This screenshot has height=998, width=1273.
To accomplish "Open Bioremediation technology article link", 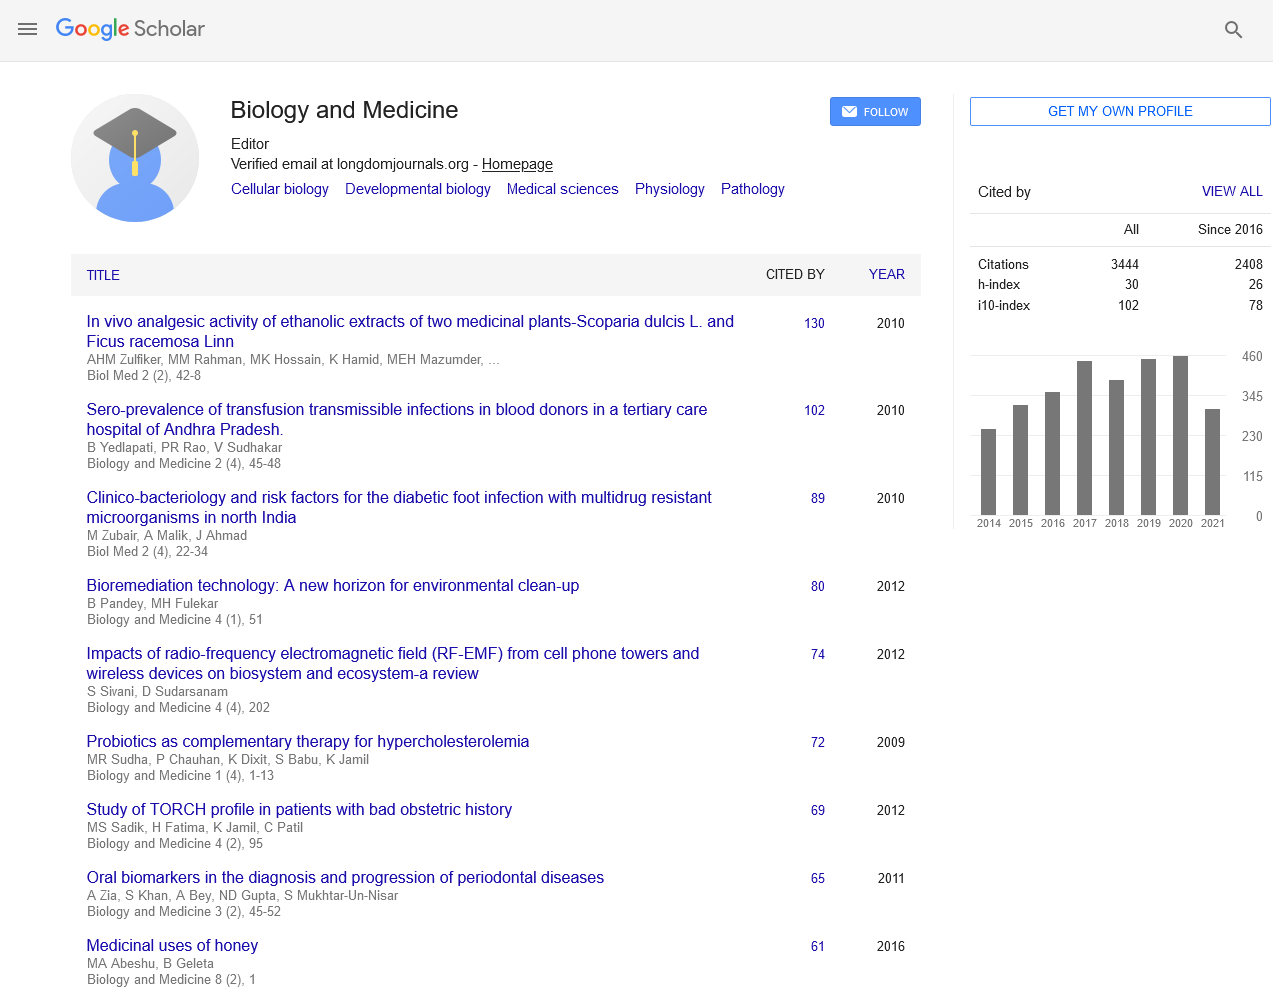I will pyautogui.click(x=332, y=585).
